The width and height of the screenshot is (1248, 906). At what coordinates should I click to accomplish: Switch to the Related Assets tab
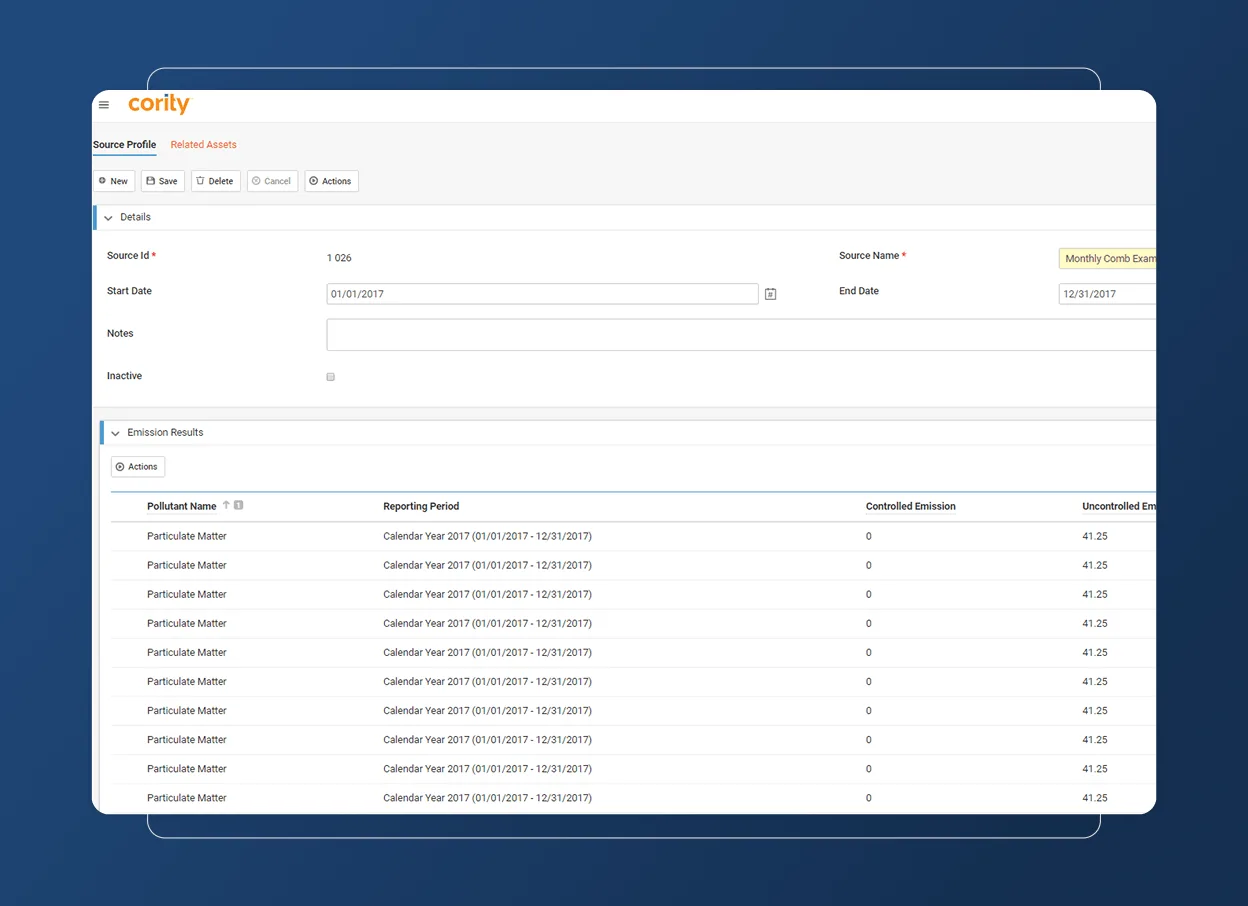point(203,144)
